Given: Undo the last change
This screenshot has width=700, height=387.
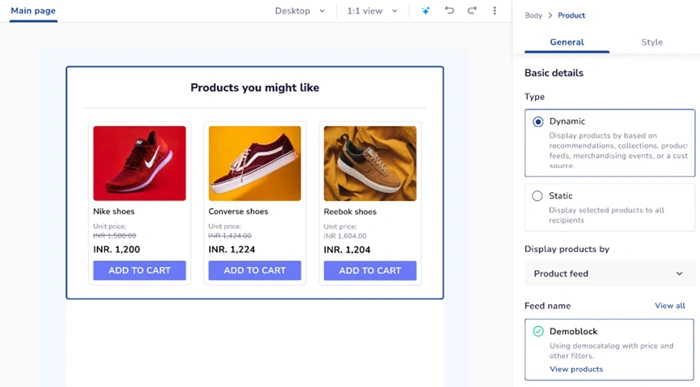Looking at the screenshot, I should 449,10.
